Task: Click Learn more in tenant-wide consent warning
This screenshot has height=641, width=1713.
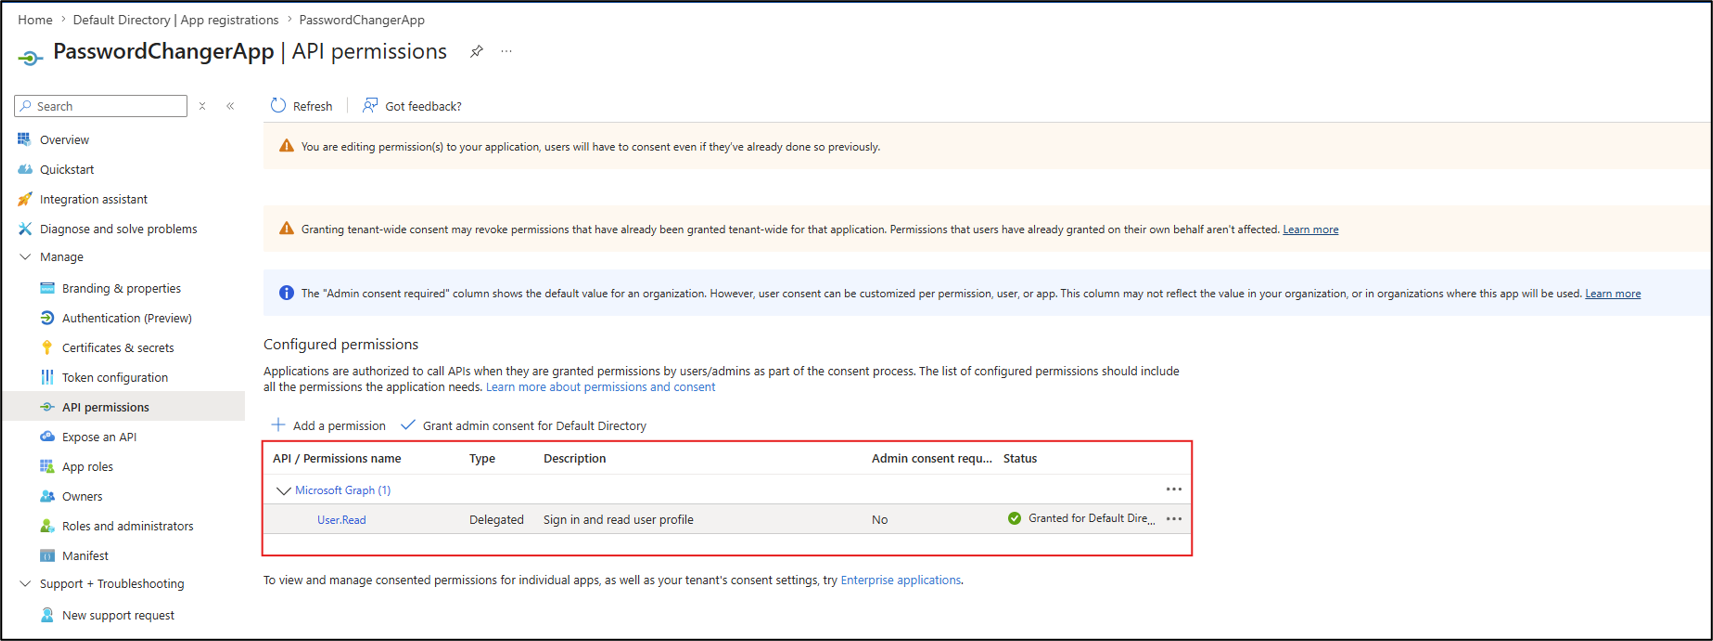Action: (x=1310, y=230)
